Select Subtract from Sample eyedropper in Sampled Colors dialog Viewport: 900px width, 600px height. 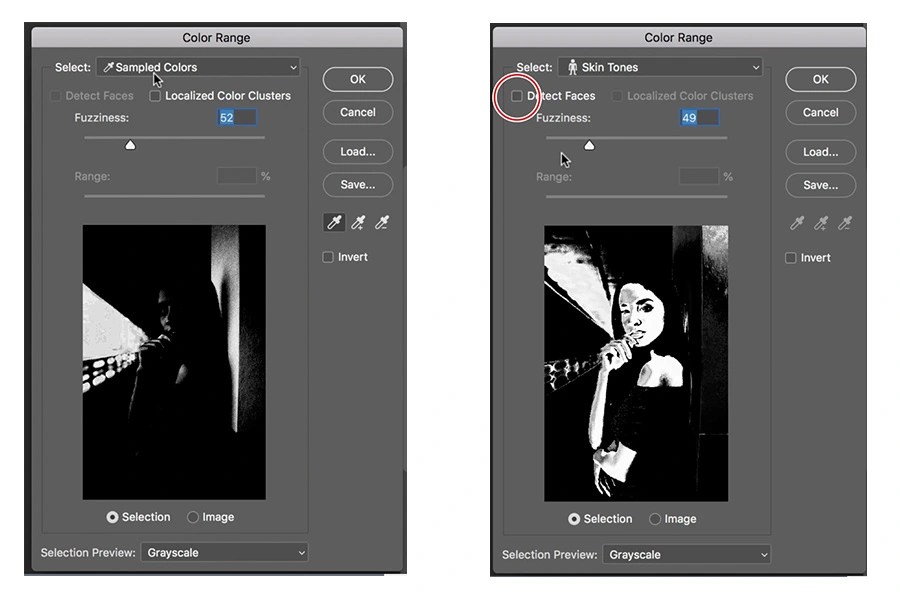point(382,222)
